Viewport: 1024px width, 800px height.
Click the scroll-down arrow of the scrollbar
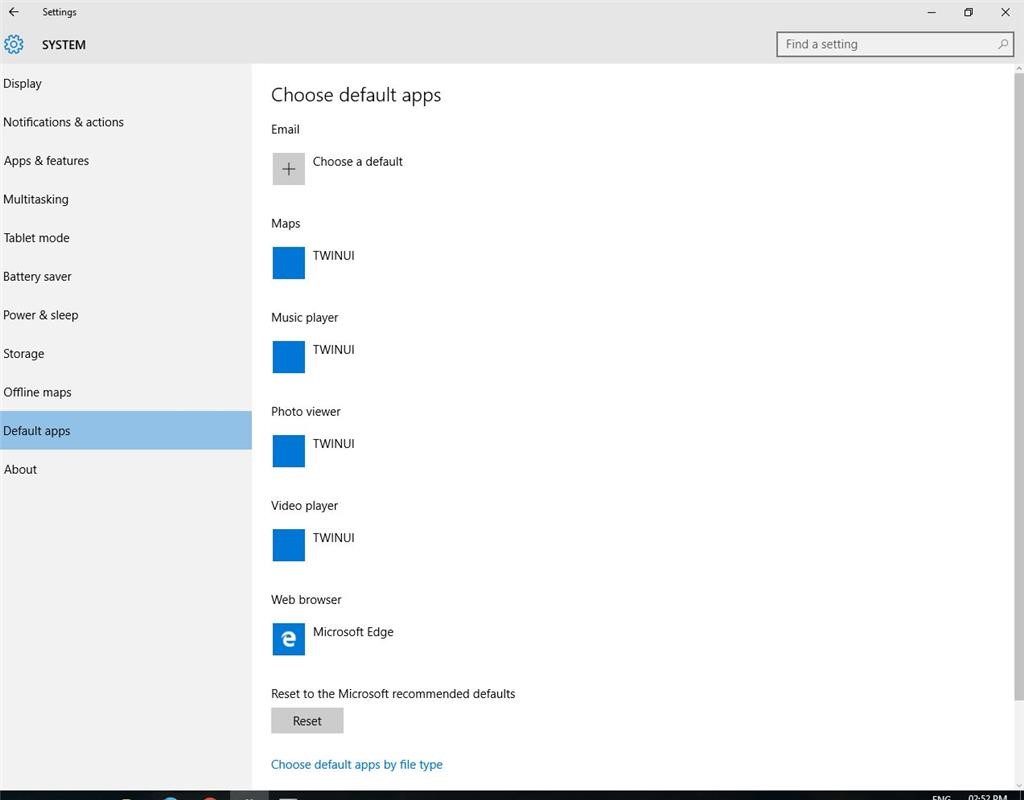(1019, 786)
